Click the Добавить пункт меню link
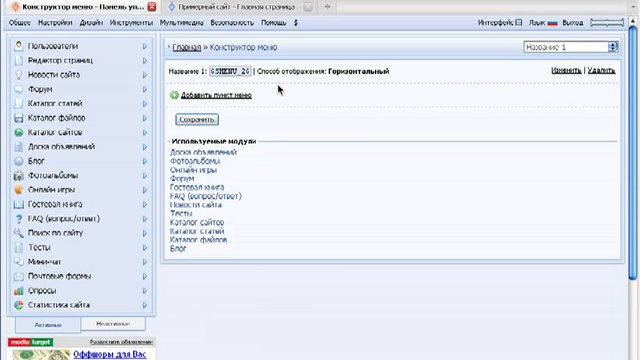 click(x=216, y=95)
